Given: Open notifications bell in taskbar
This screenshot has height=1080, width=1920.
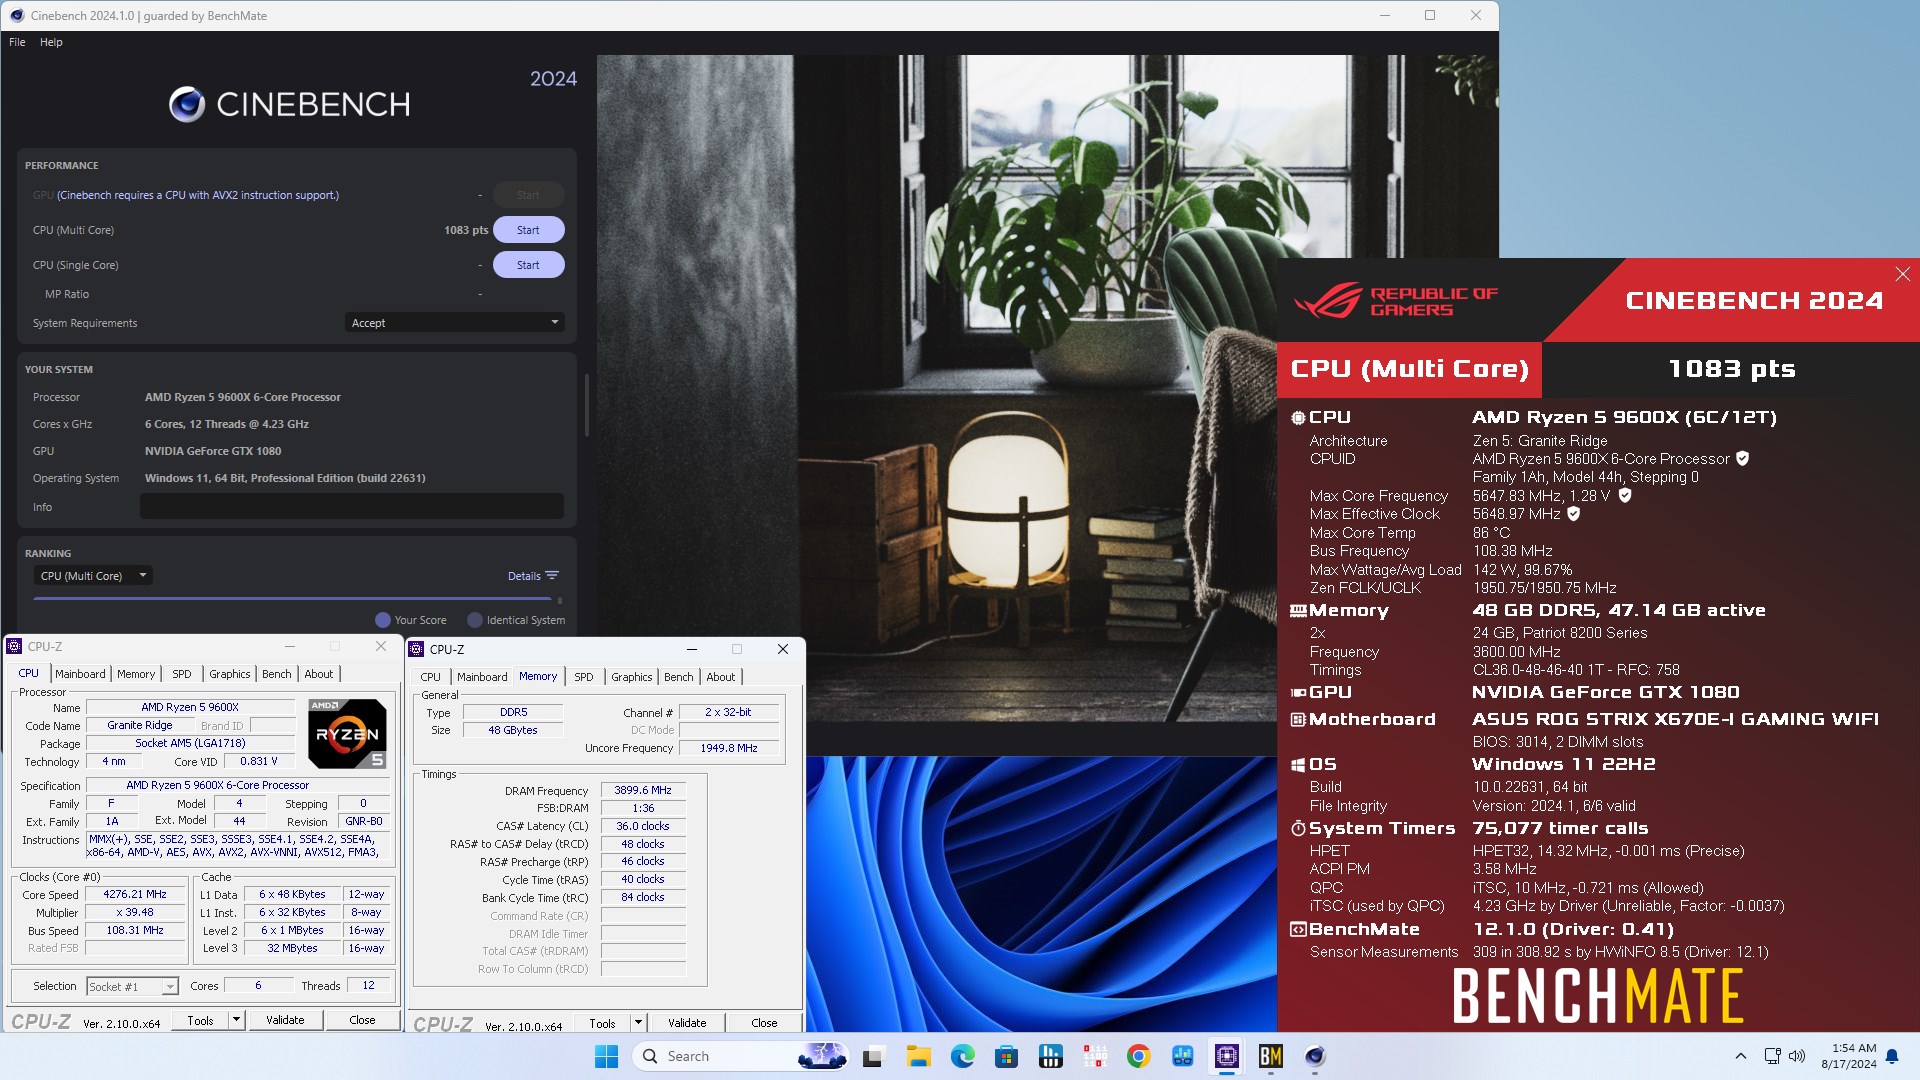Looking at the screenshot, I should click(x=1892, y=1056).
